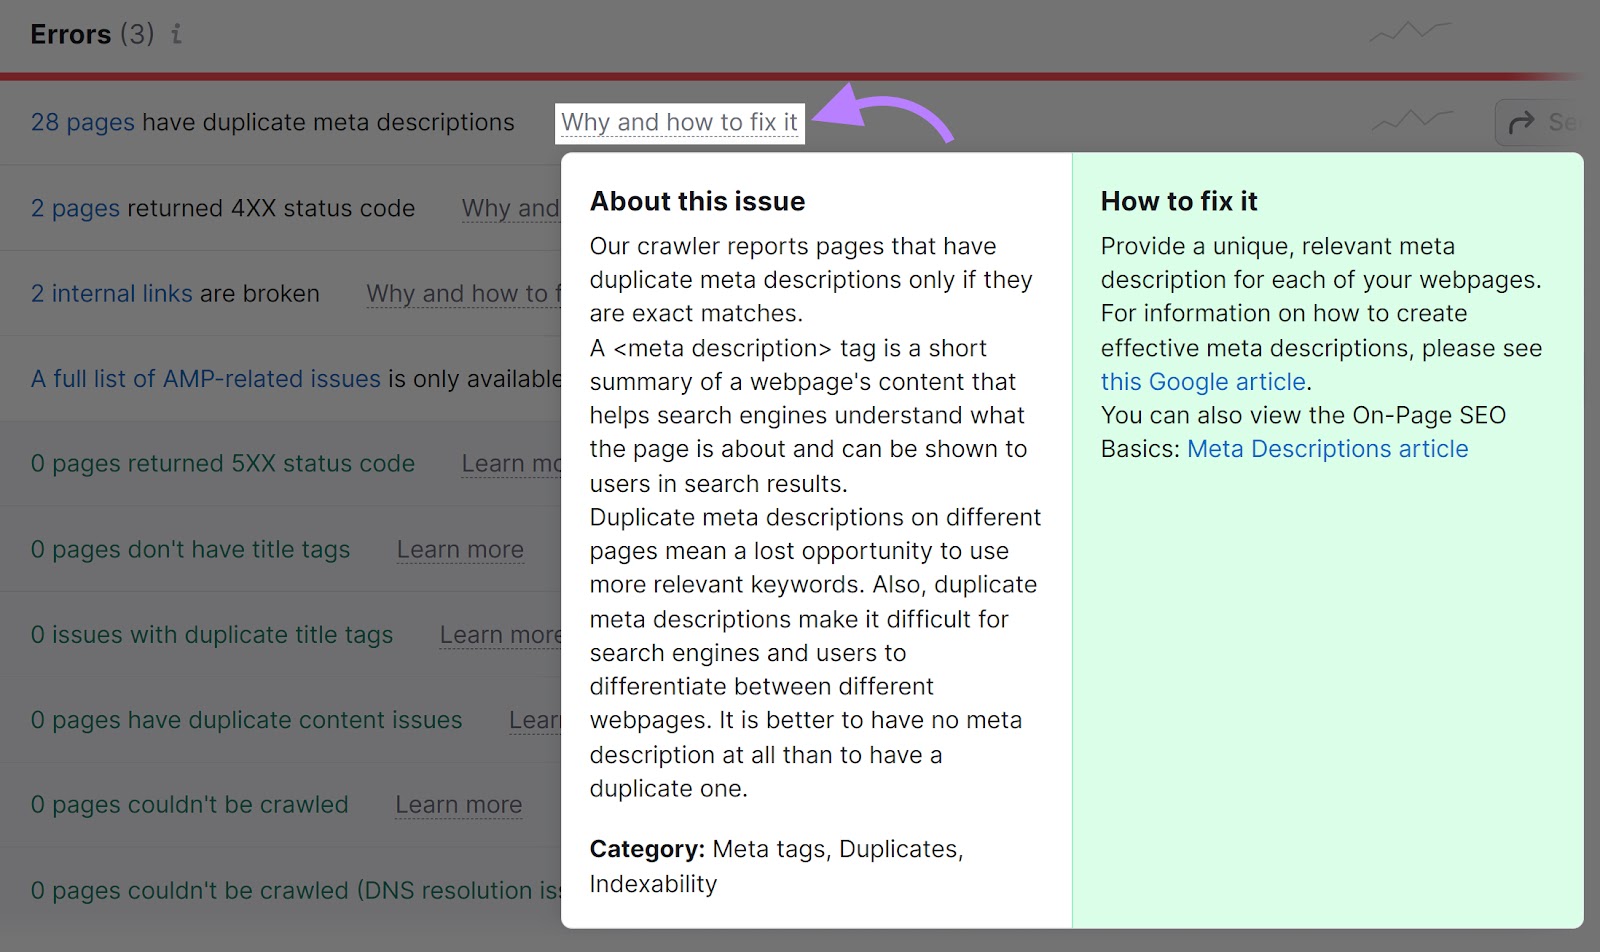Click 'Learn more' beside duplicate title tags

pyautogui.click(x=500, y=635)
